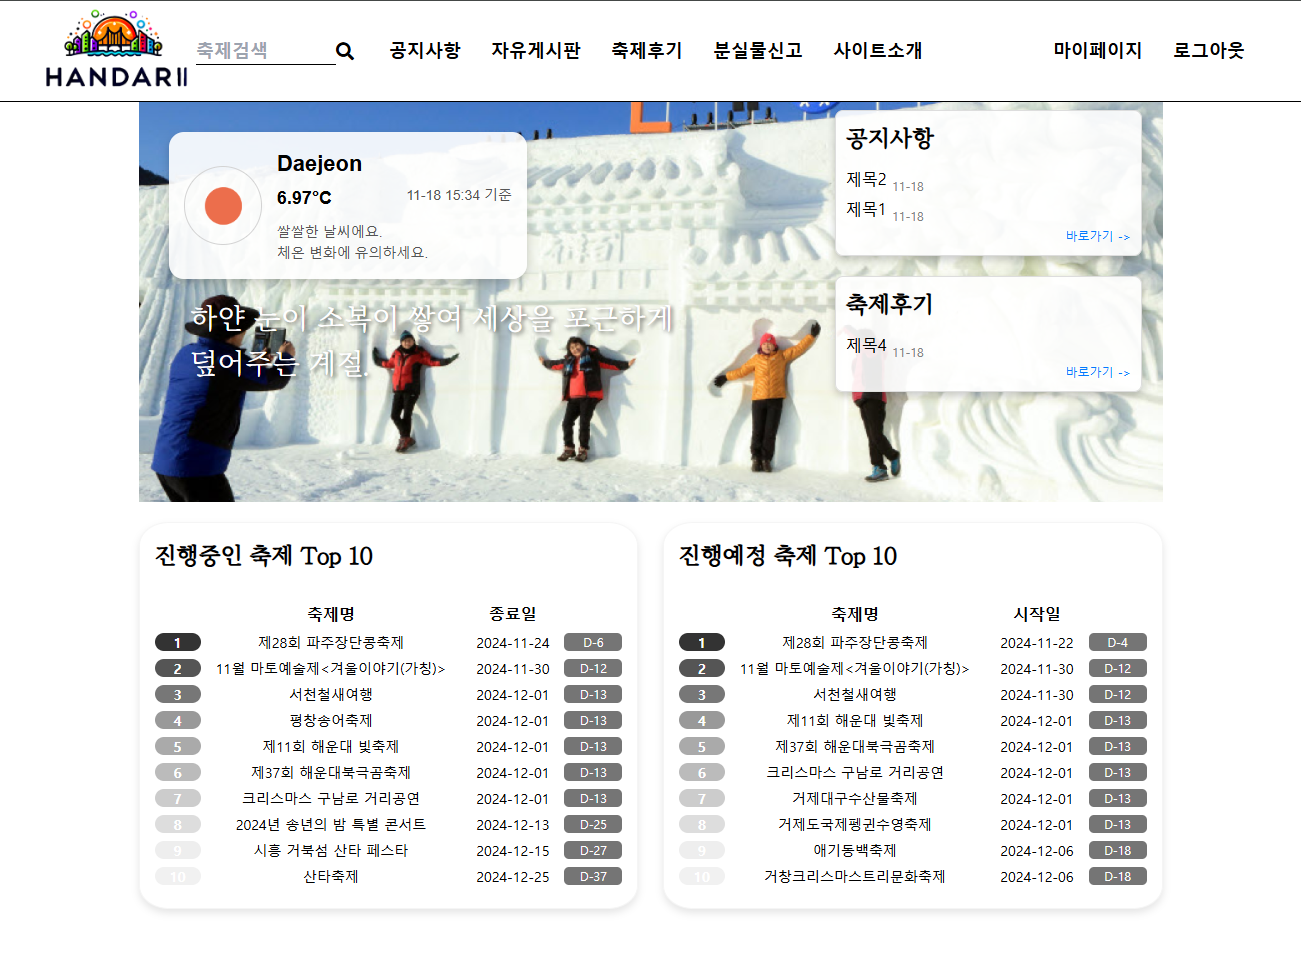This screenshot has height=953, width=1301.
Task: Open 제37회 해운대북극곰축제 in the 진행예정 축제 list
Action: (855, 746)
